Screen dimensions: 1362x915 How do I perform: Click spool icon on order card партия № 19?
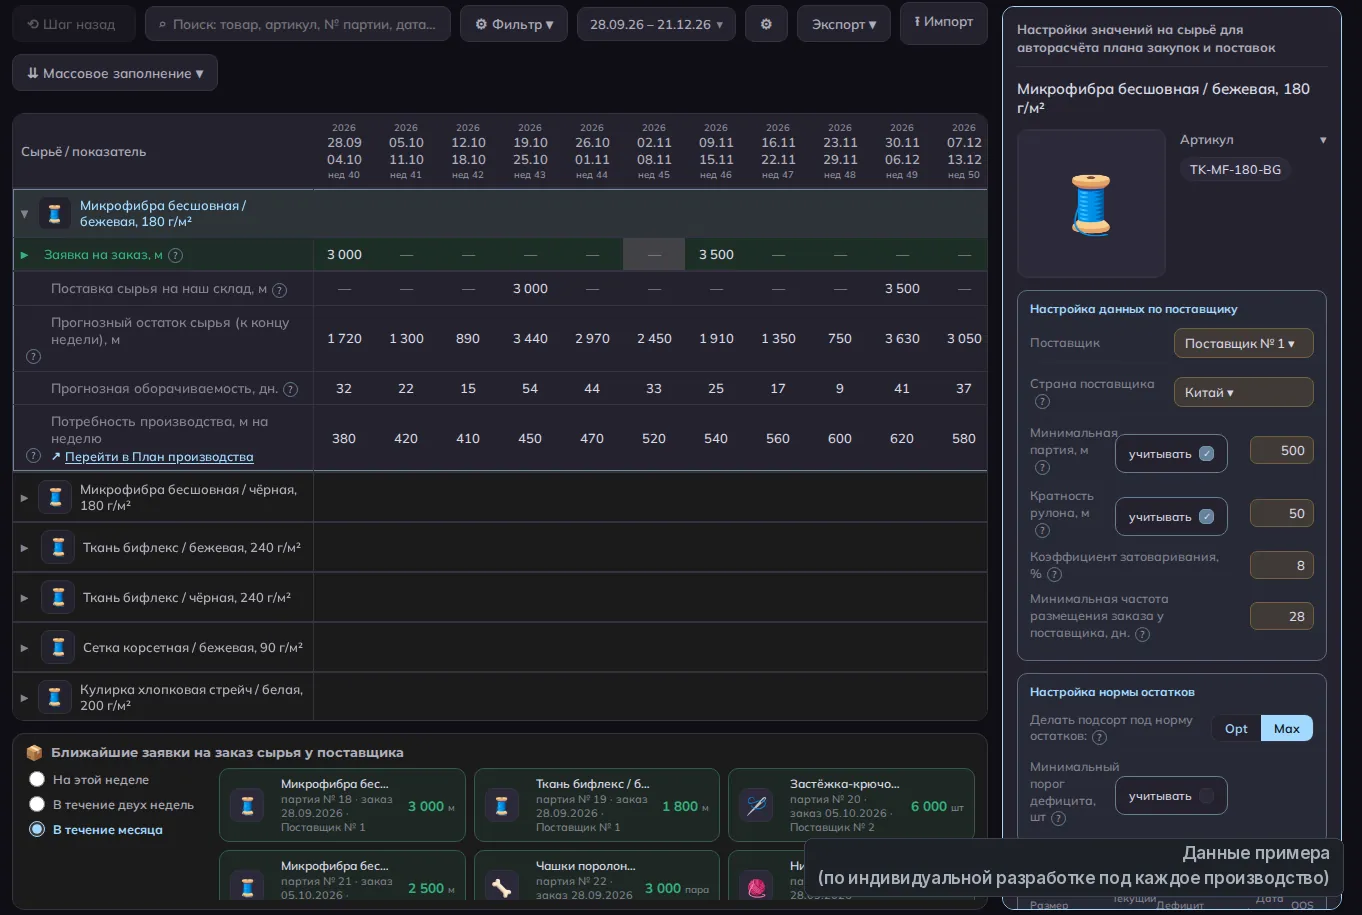tap(502, 805)
